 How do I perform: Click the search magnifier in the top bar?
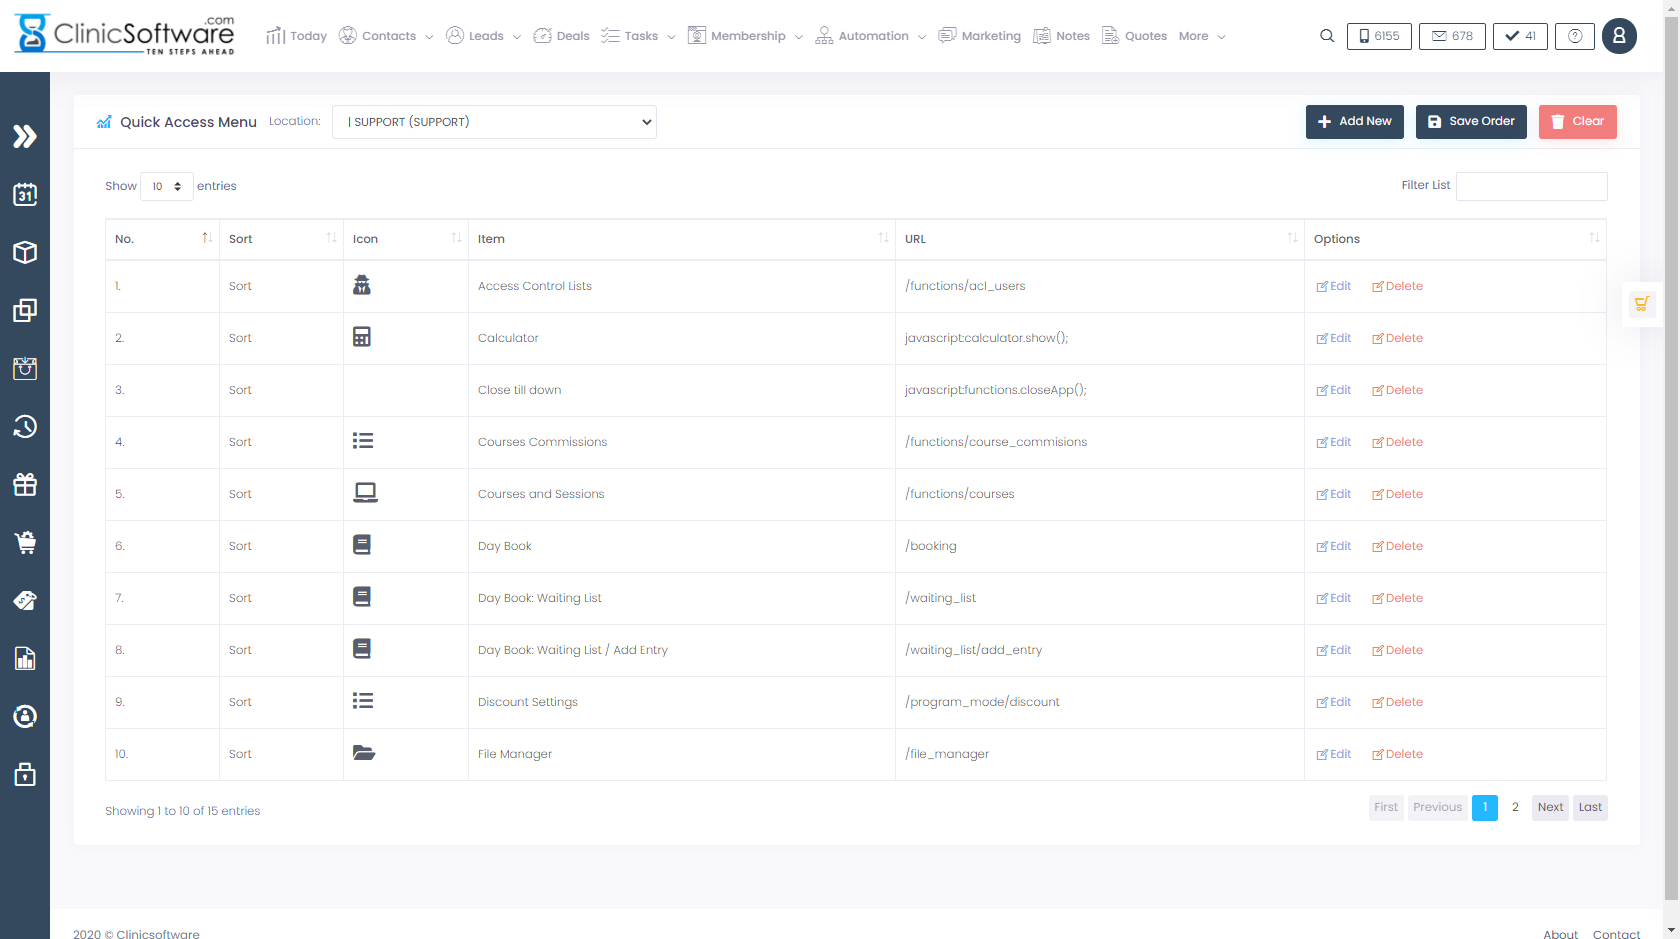point(1327,36)
